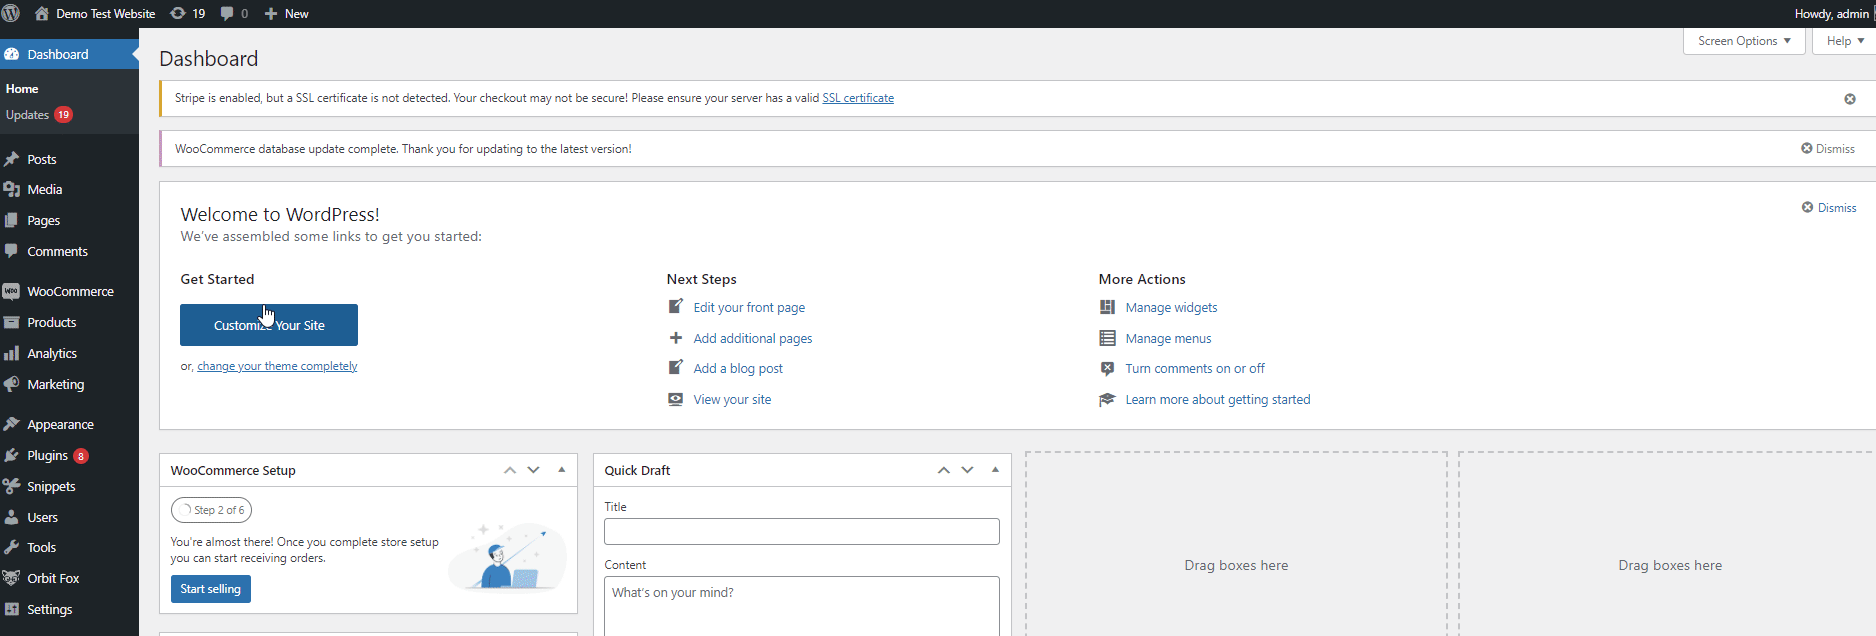Image resolution: width=1876 pixels, height=636 pixels.
Task: Click the Add additional pages plus icon
Action: pyautogui.click(x=676, y=338)
